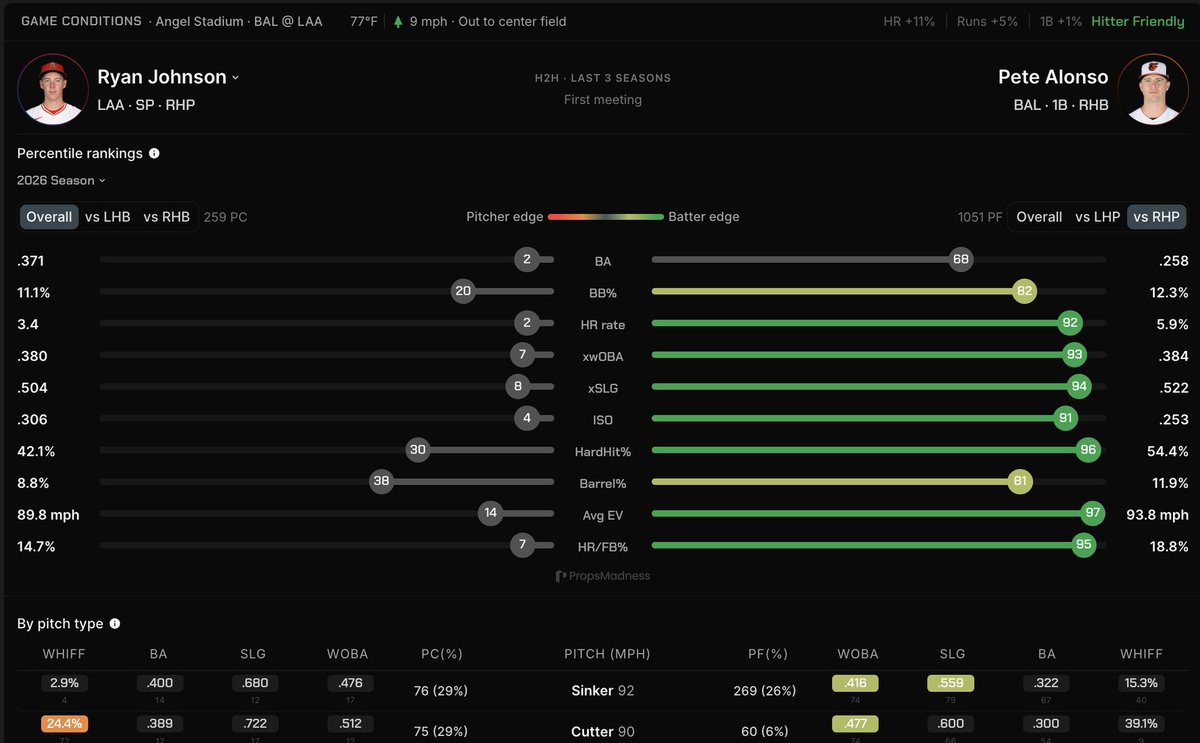Open the 2026 Season dropdown
Viewport: 1200px width, 743px height.
click(x=61, y=180)
